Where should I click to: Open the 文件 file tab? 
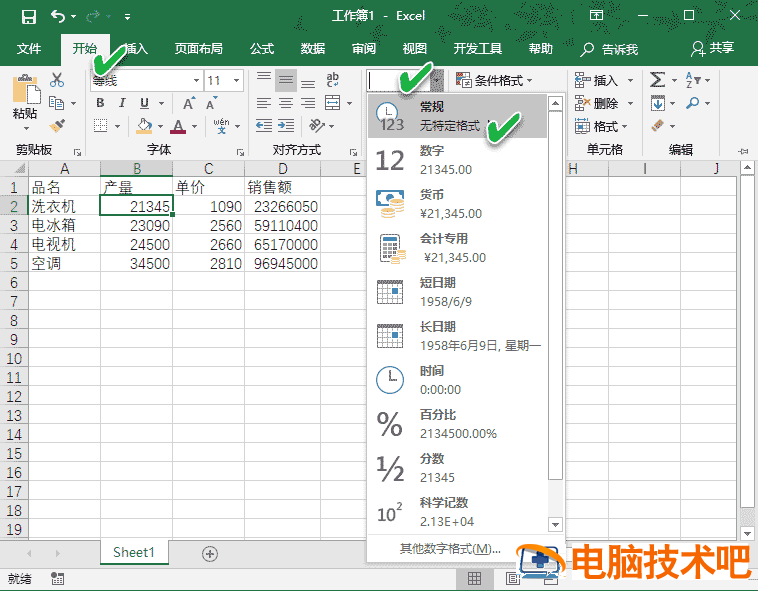coord(29,49)
